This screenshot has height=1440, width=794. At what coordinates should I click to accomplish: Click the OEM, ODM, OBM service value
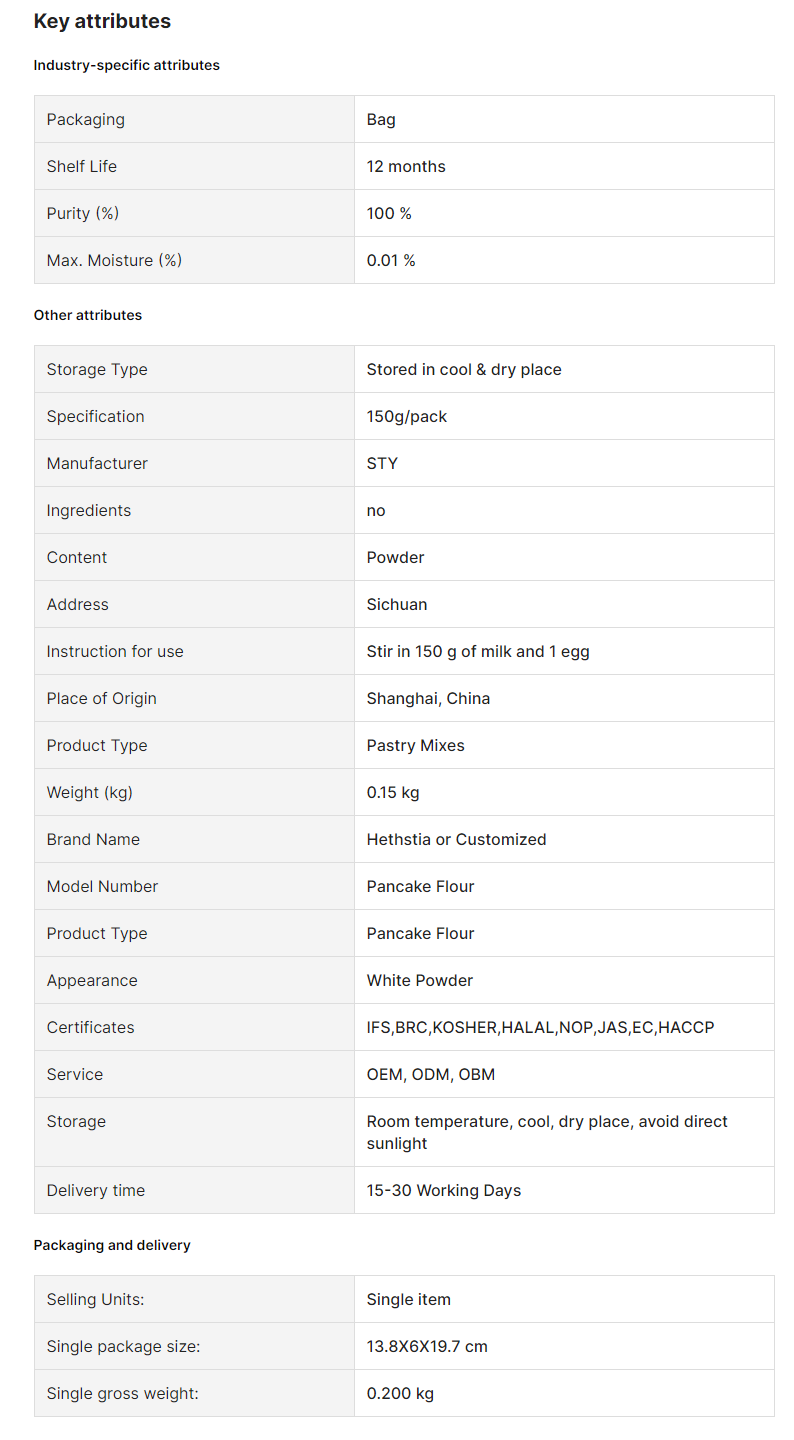tap(431, 1074)
